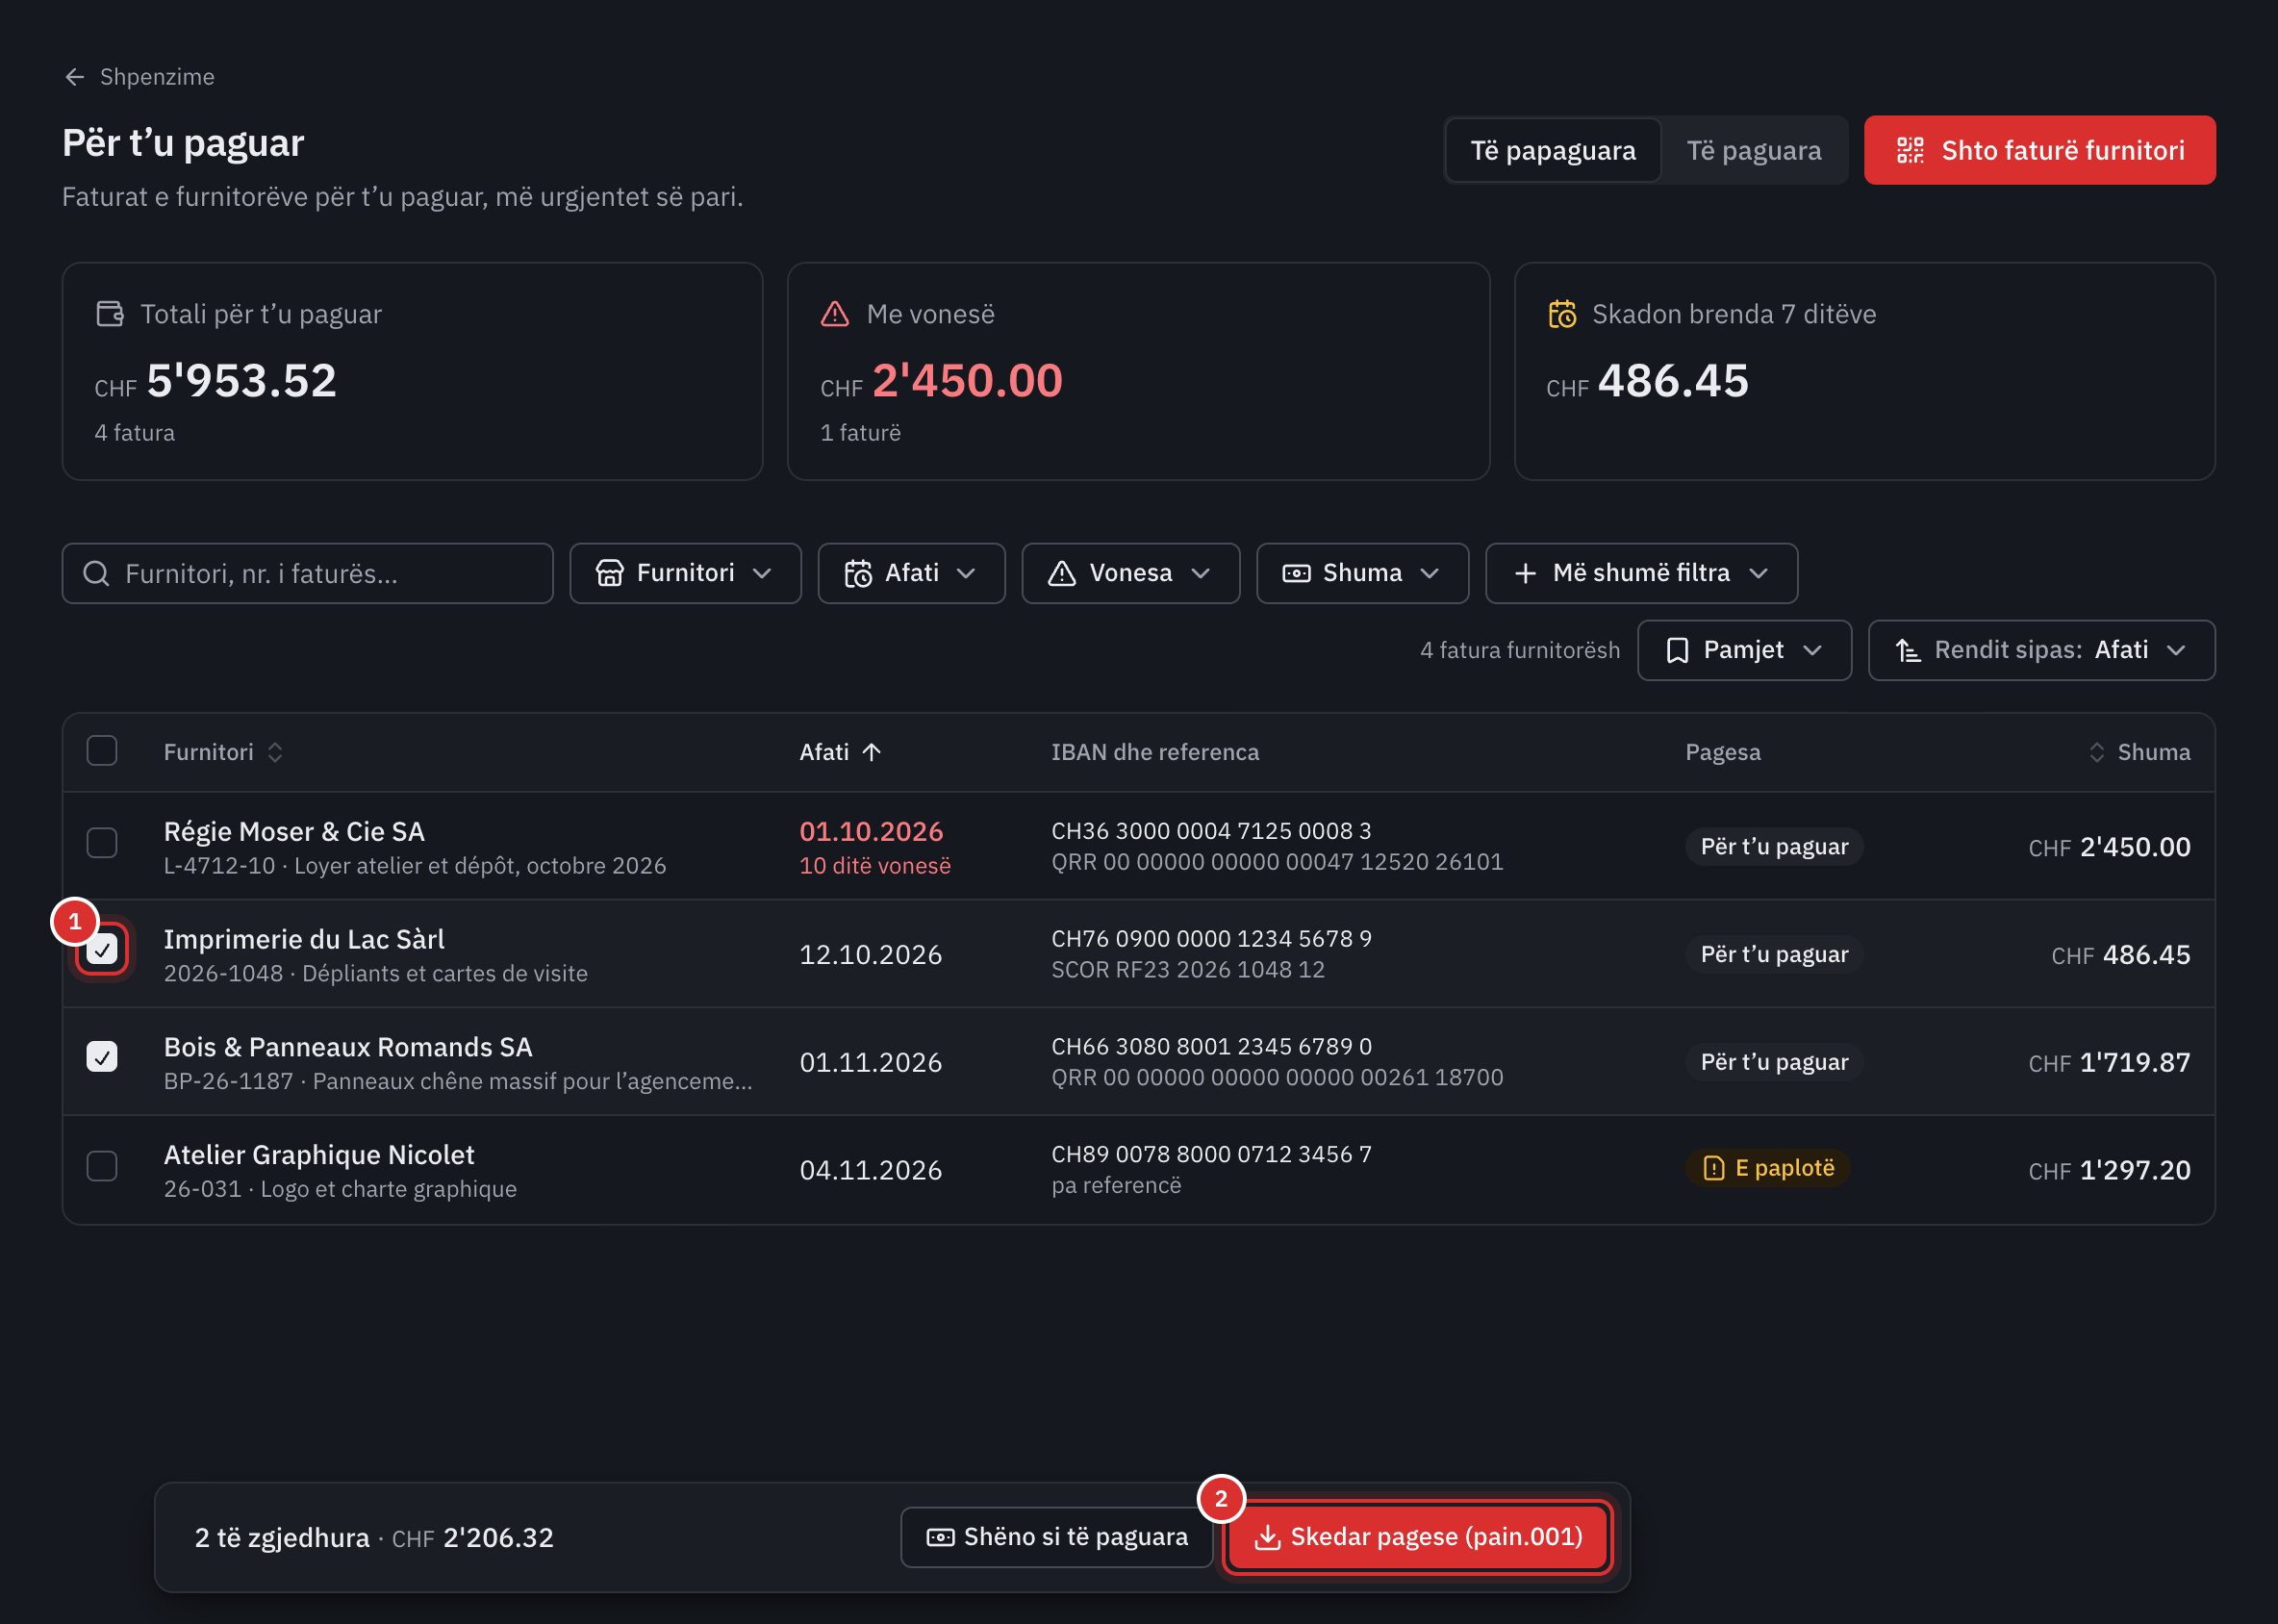Image resolution: width=2278 pixels, height=1624 pixels.
Task: Click the warning triangle in Me vonesë card
Action: pyautogui.click(x=835, y=314)
